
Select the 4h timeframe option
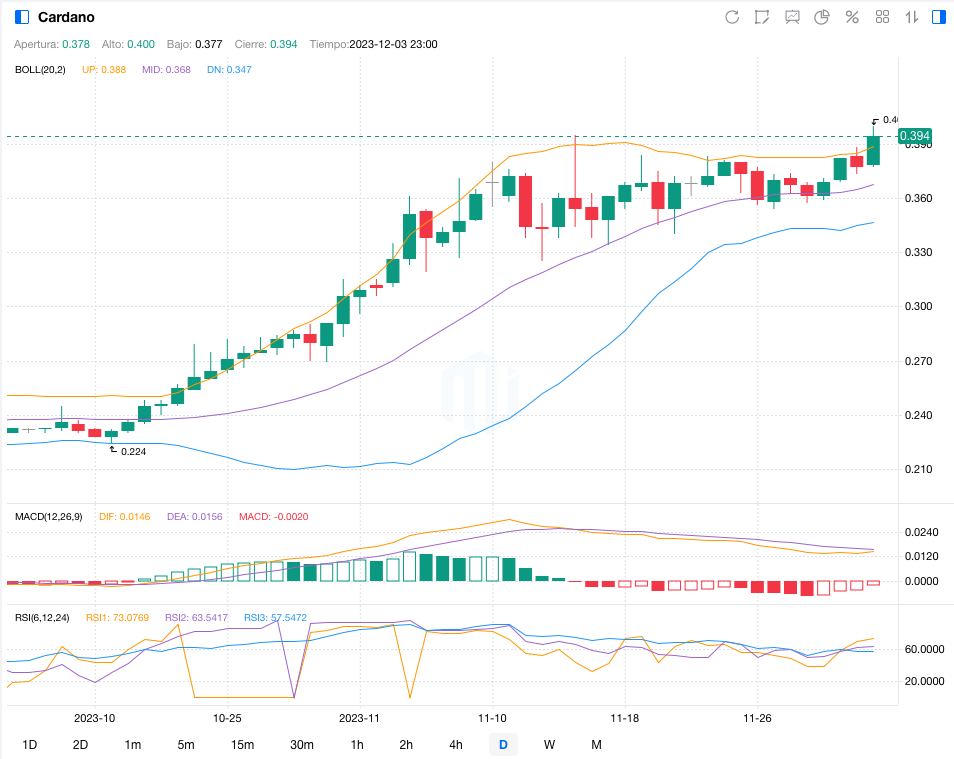(456, 744)
